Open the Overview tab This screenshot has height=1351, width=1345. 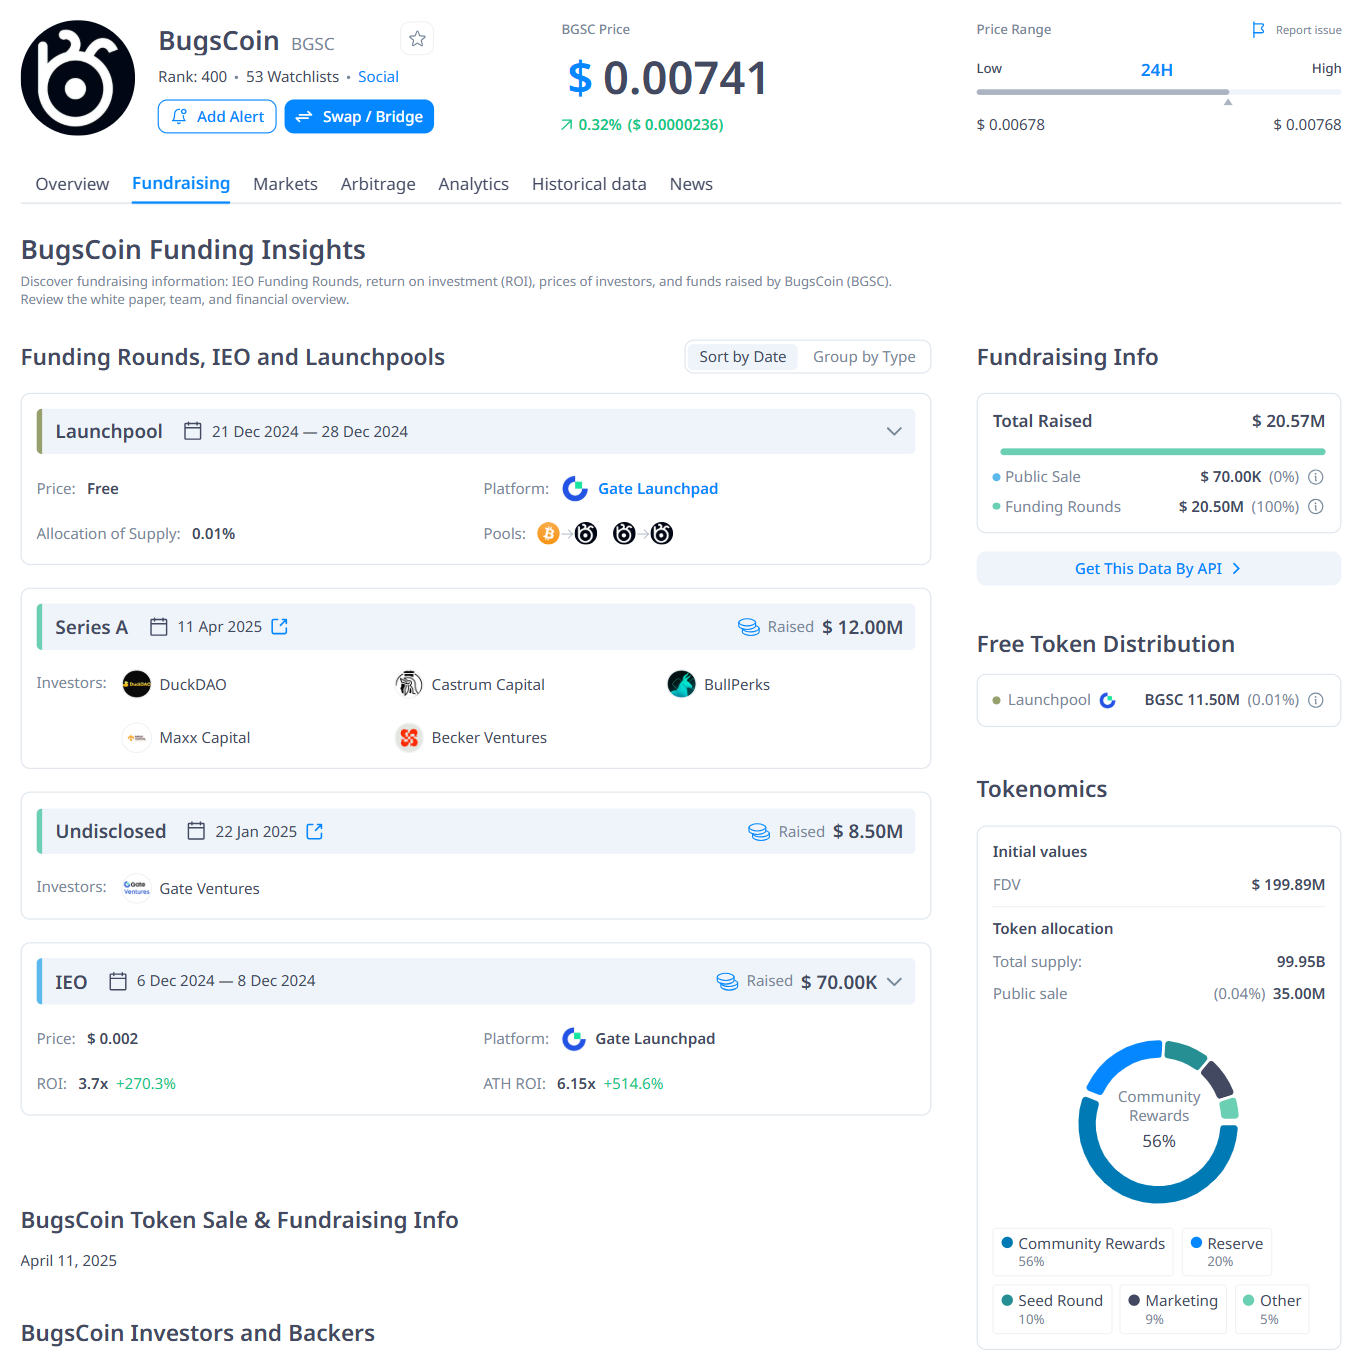point(72,184)
